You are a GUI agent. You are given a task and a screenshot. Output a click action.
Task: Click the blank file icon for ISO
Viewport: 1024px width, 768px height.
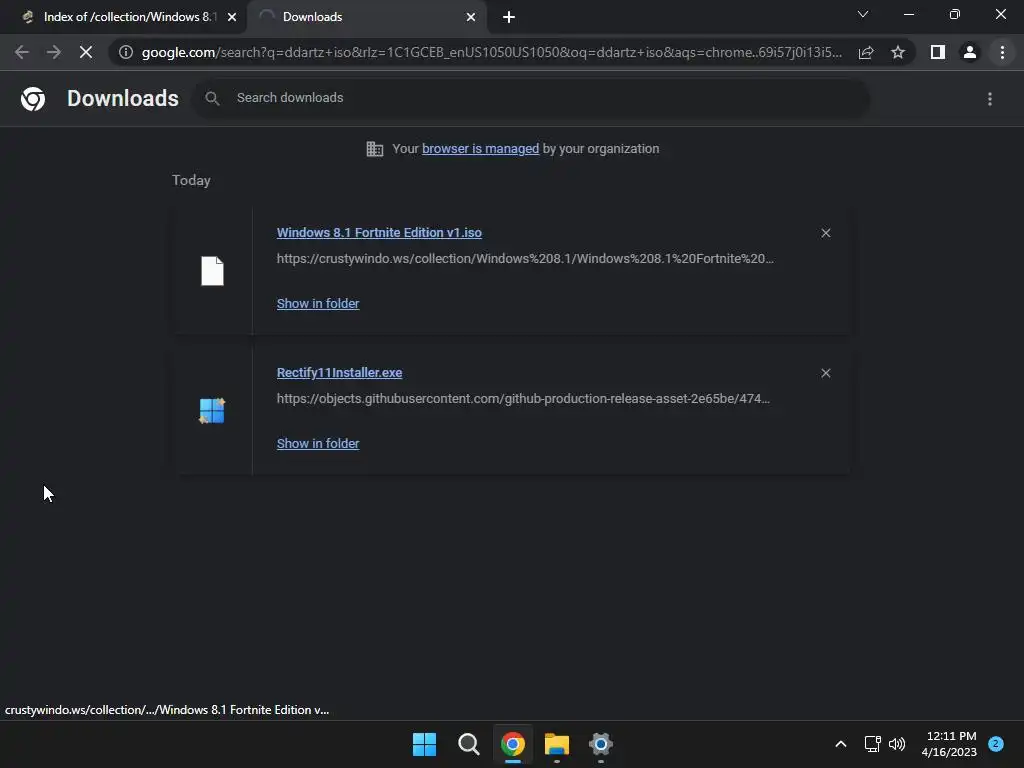tap(212, 271)
